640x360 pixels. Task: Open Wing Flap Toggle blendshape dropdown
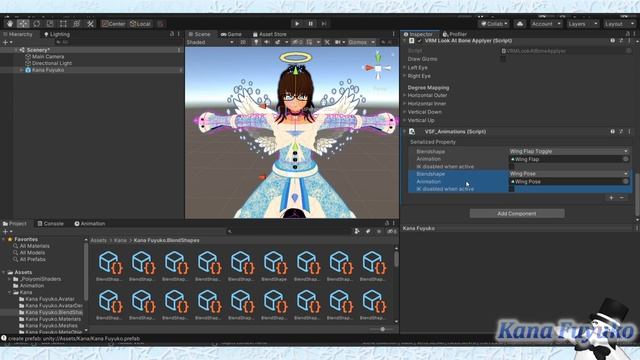tap(569, 151)
